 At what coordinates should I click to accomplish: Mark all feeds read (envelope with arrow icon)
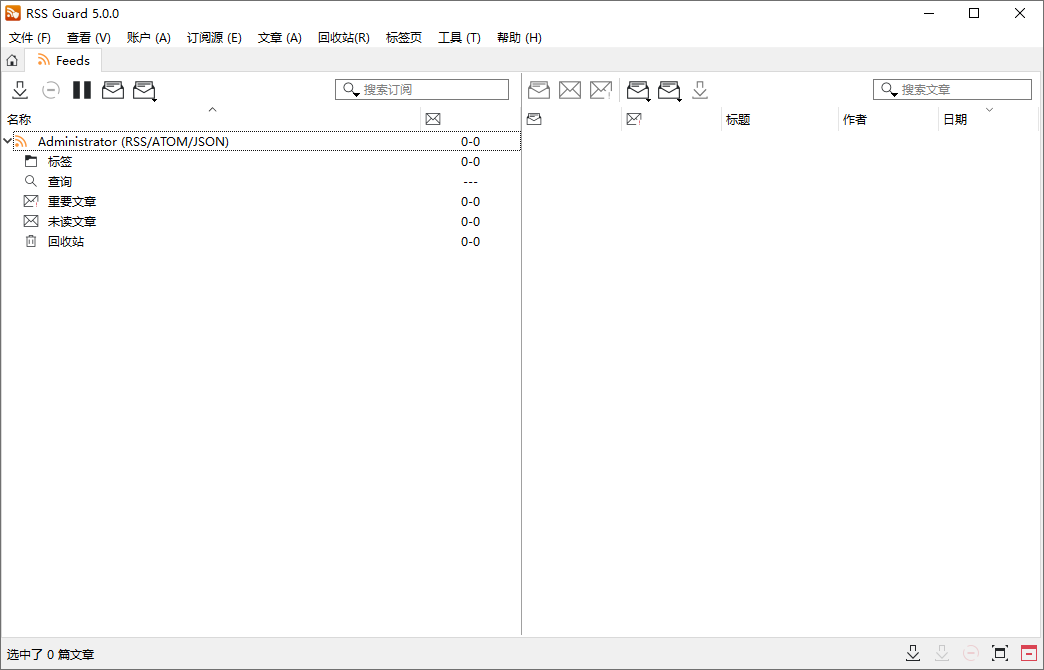[145, 90]
